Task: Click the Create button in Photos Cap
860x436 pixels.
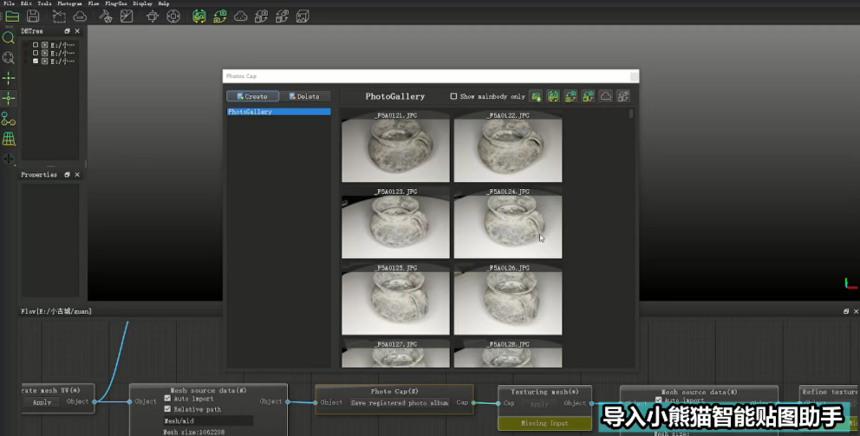Action: click(x=253, y=96)
